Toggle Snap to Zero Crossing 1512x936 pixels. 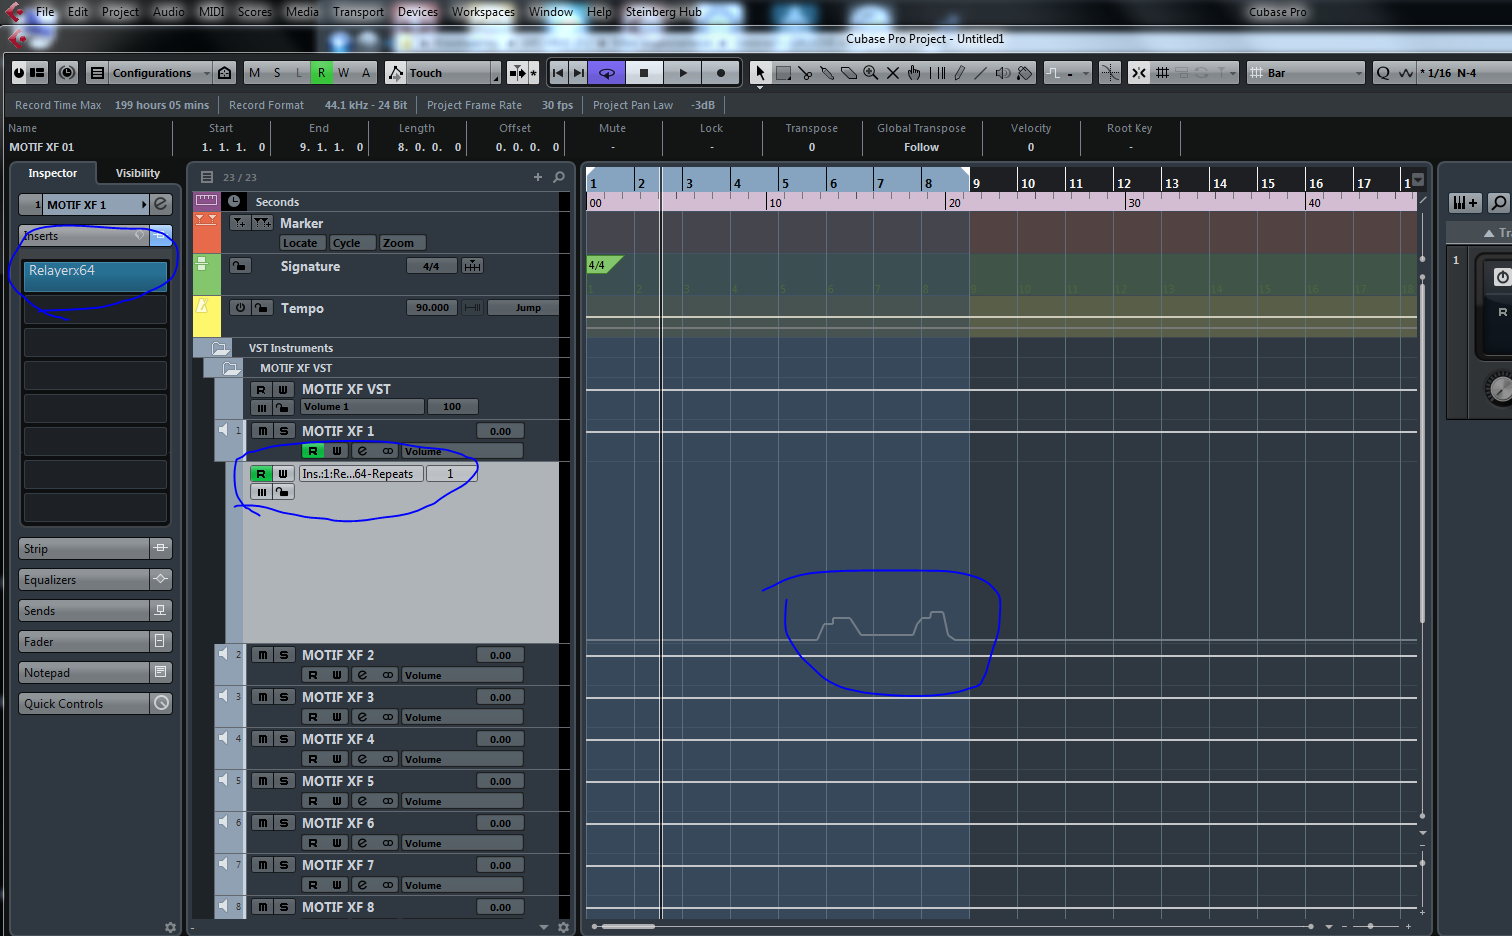[x=1110, y=73]
